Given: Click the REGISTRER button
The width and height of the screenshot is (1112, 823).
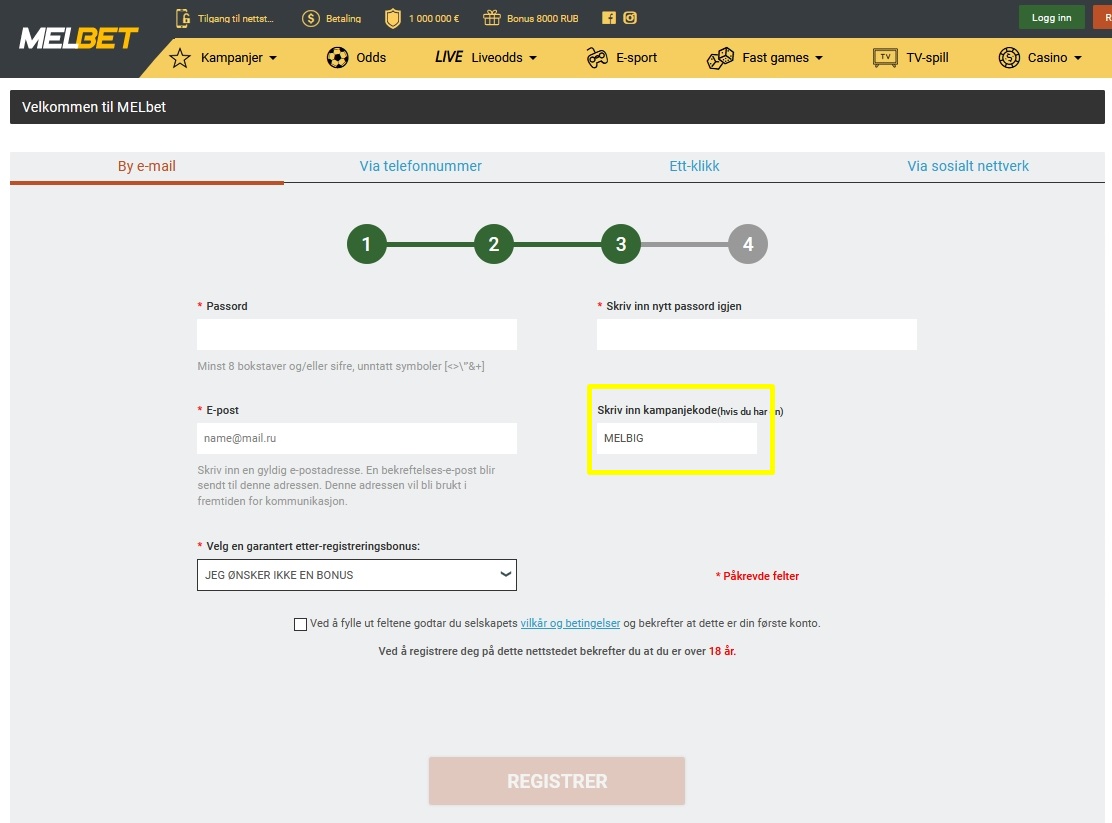Looking at the screenshot, I should (x=557, y=781).
